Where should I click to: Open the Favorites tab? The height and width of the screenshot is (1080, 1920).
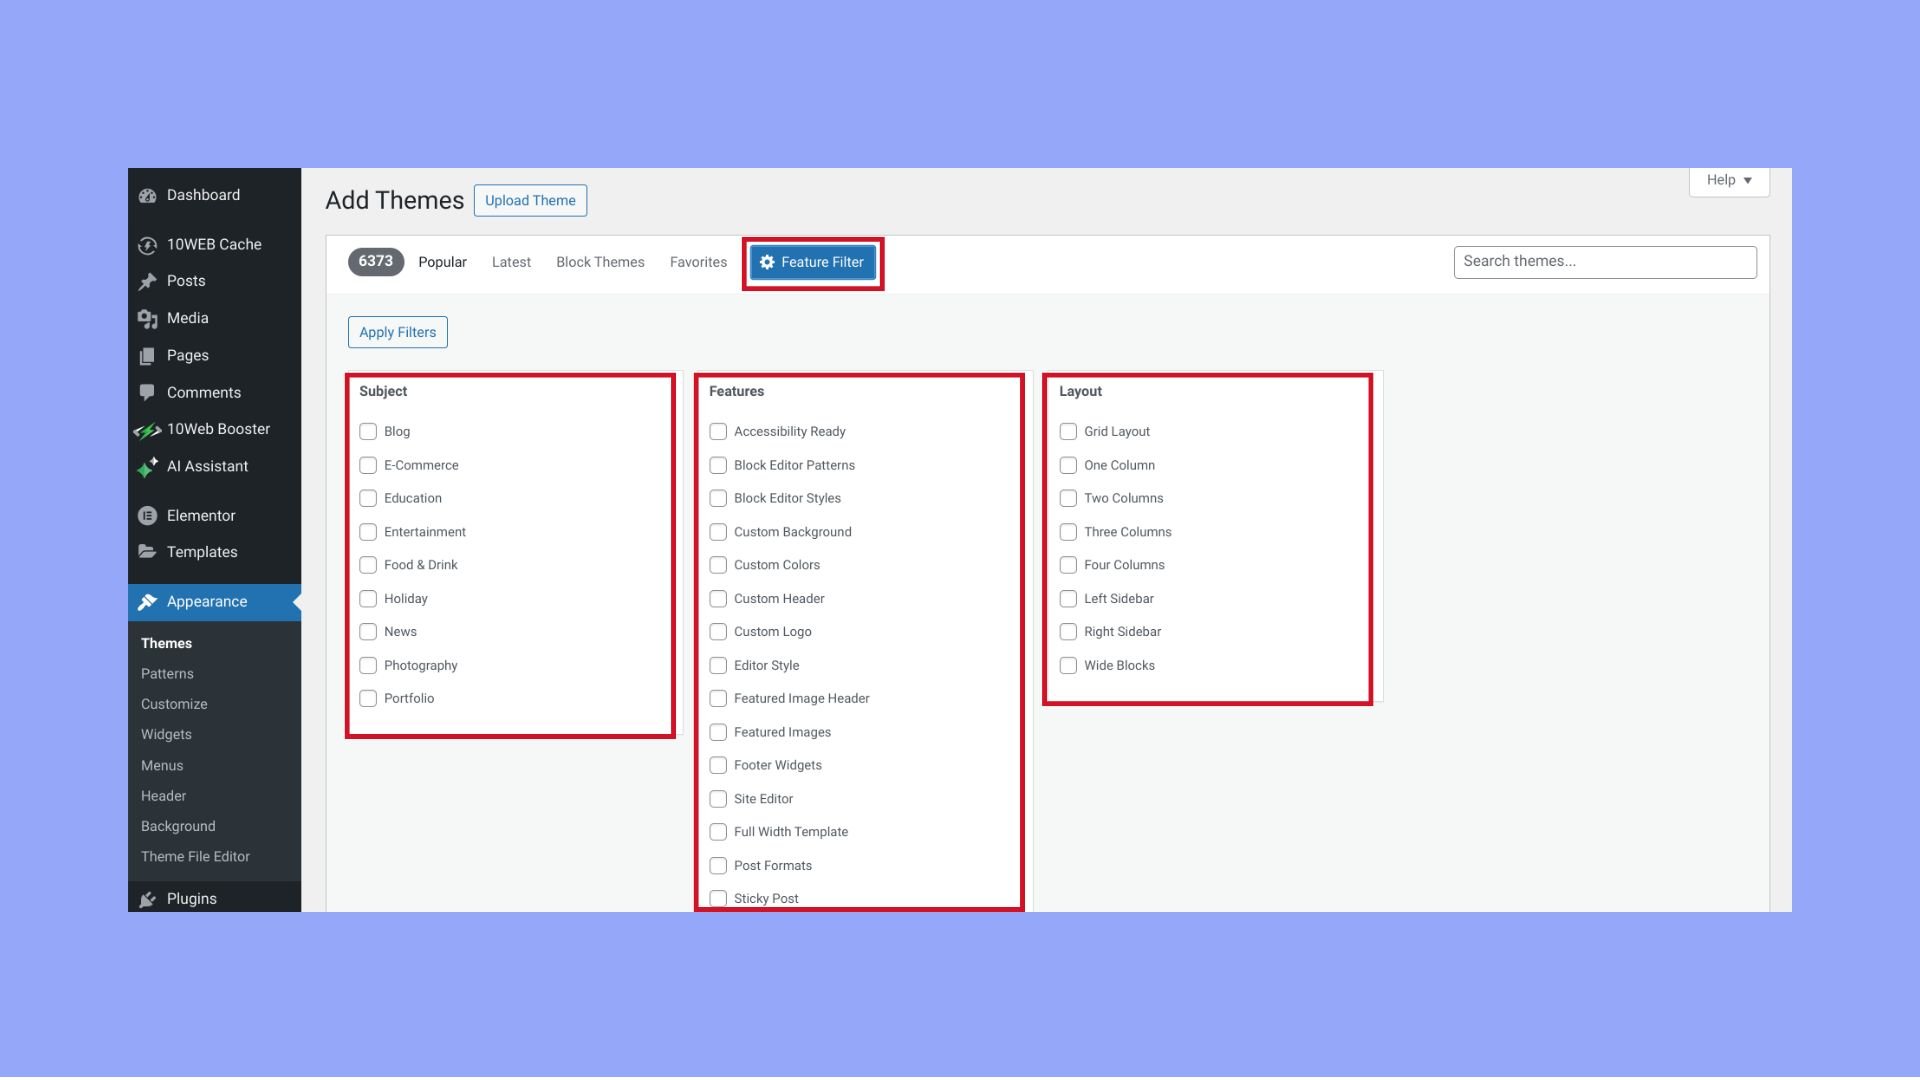click(x=698, y=262)
